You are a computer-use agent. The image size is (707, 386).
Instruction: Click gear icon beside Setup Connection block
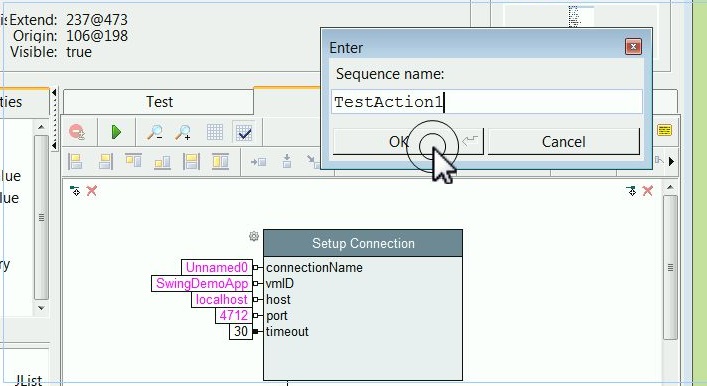(254, 236)
